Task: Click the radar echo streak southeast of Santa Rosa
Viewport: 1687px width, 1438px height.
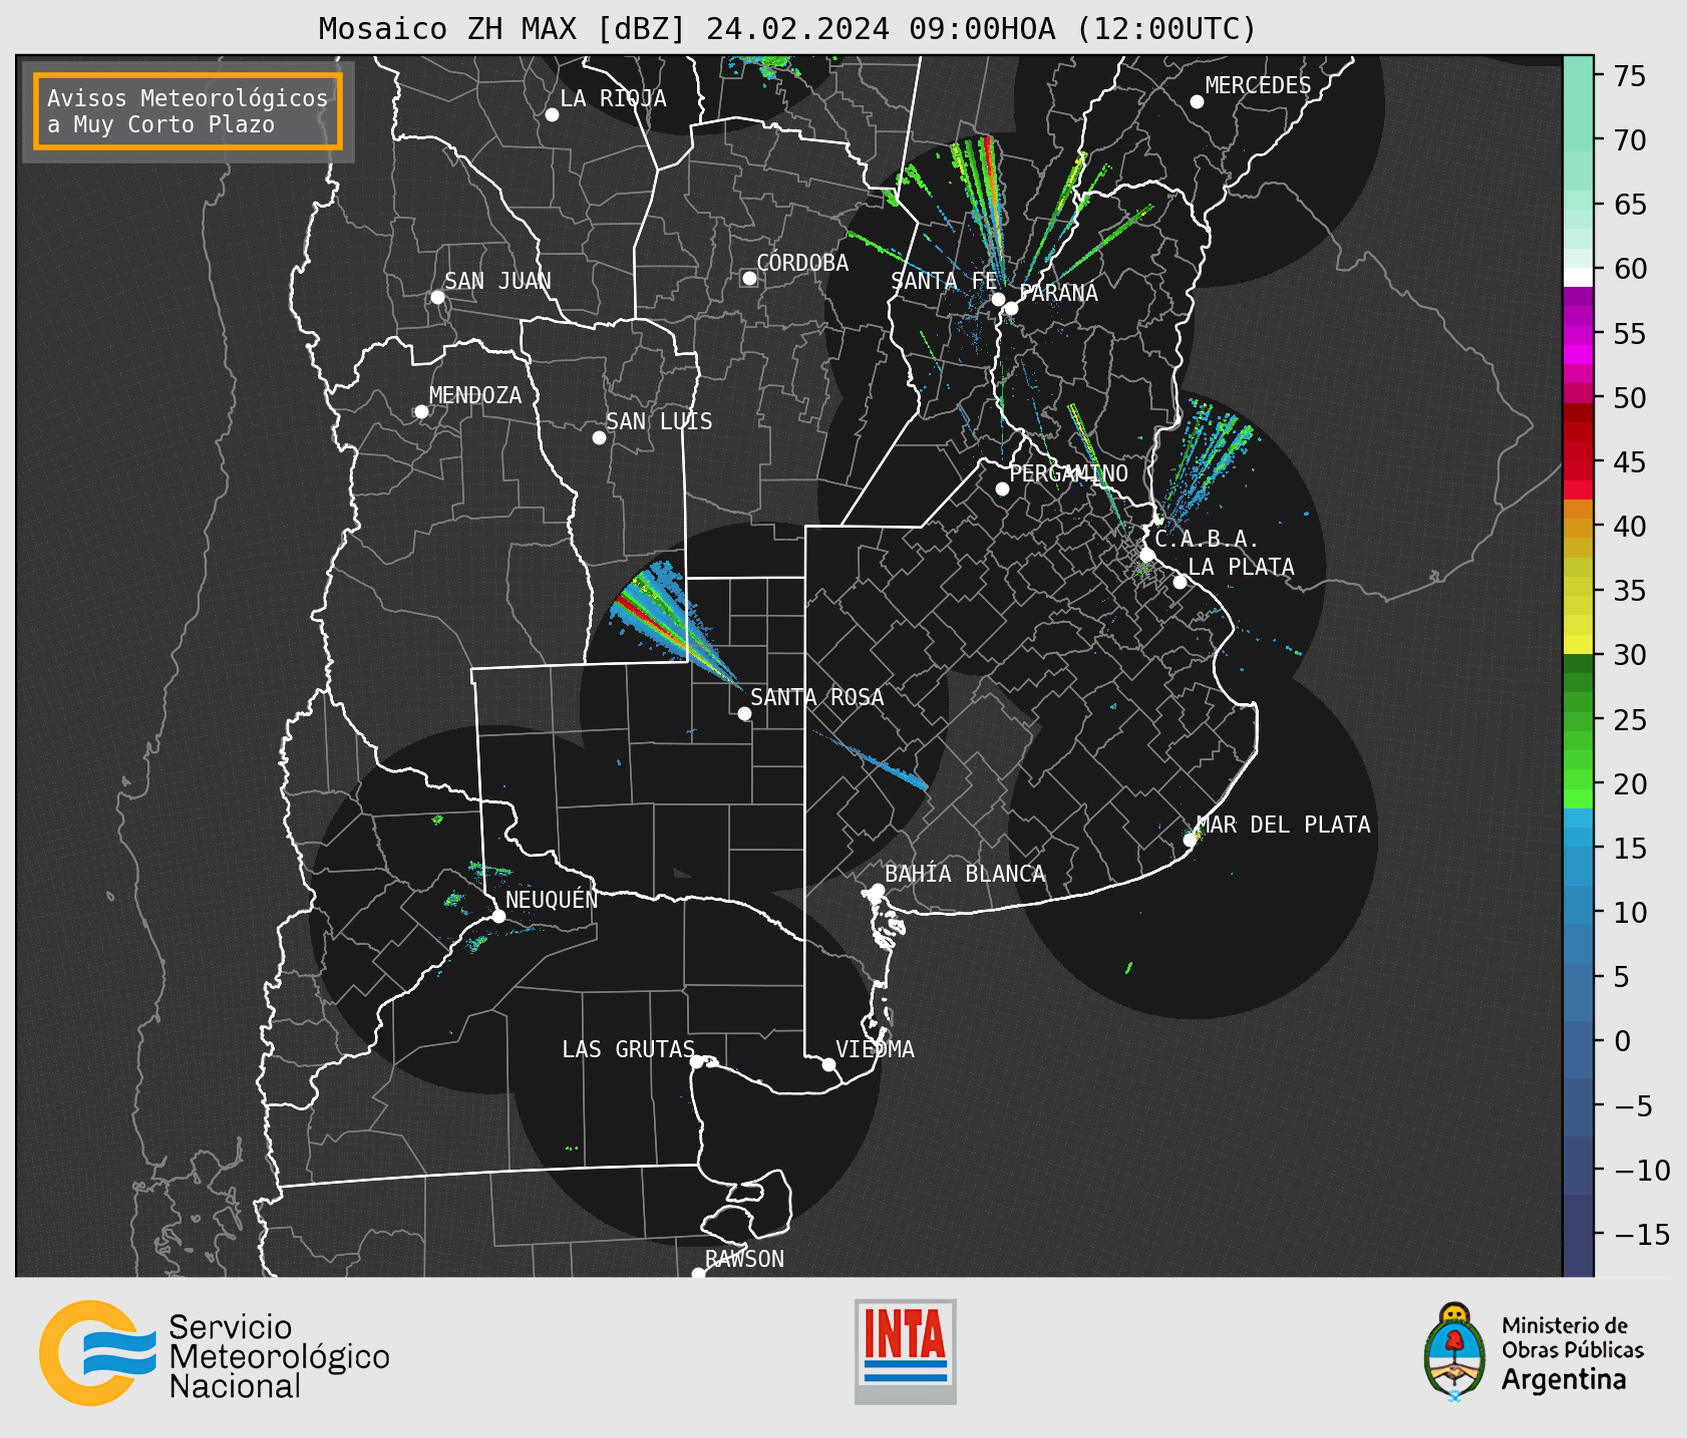Action: [870, 760]
